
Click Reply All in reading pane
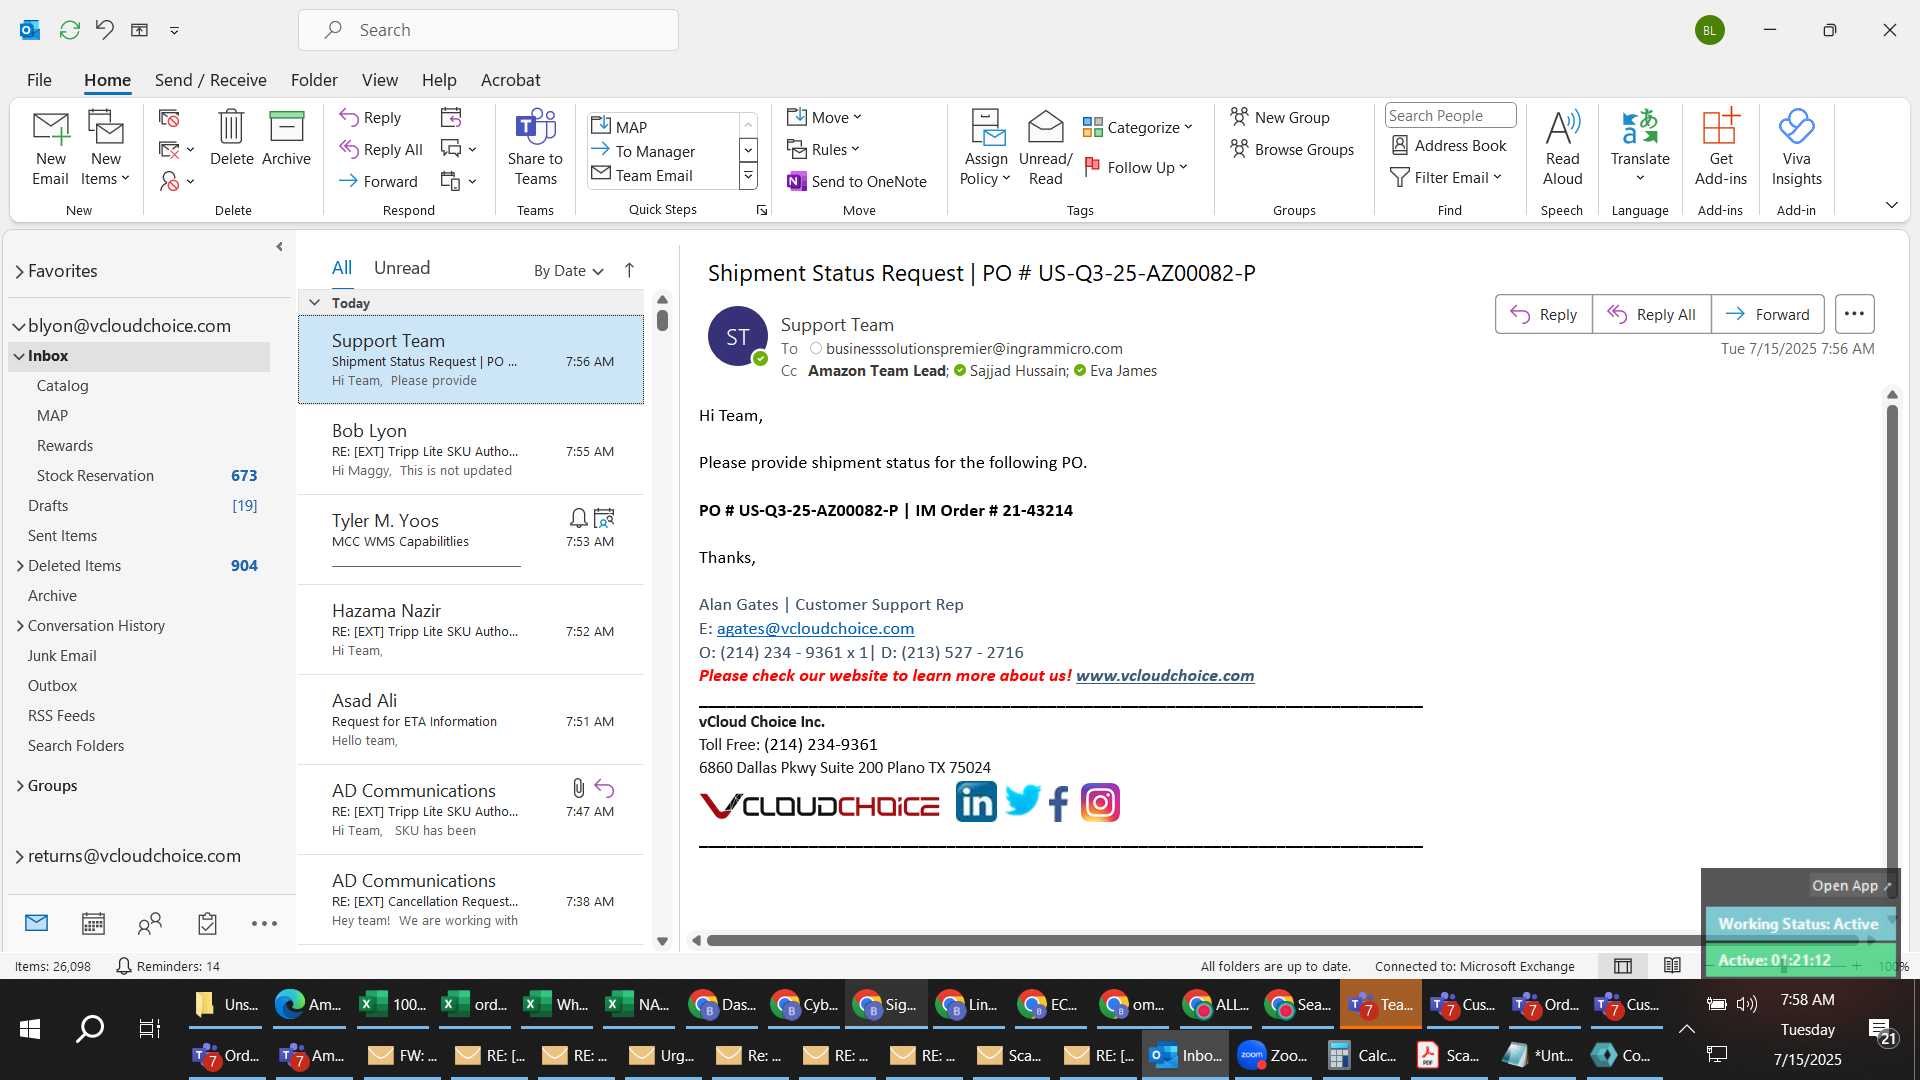[1651, 314]
